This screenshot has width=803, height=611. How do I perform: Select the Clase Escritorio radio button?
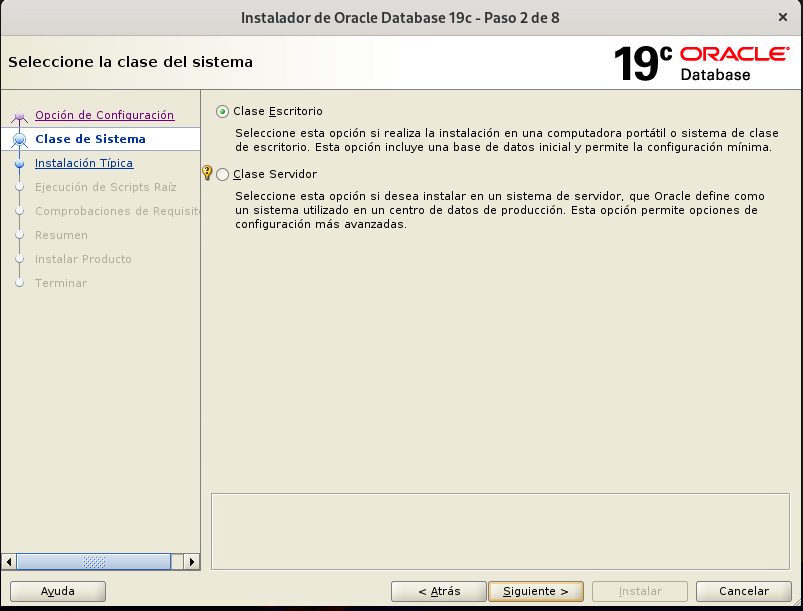tap(222, 111)
